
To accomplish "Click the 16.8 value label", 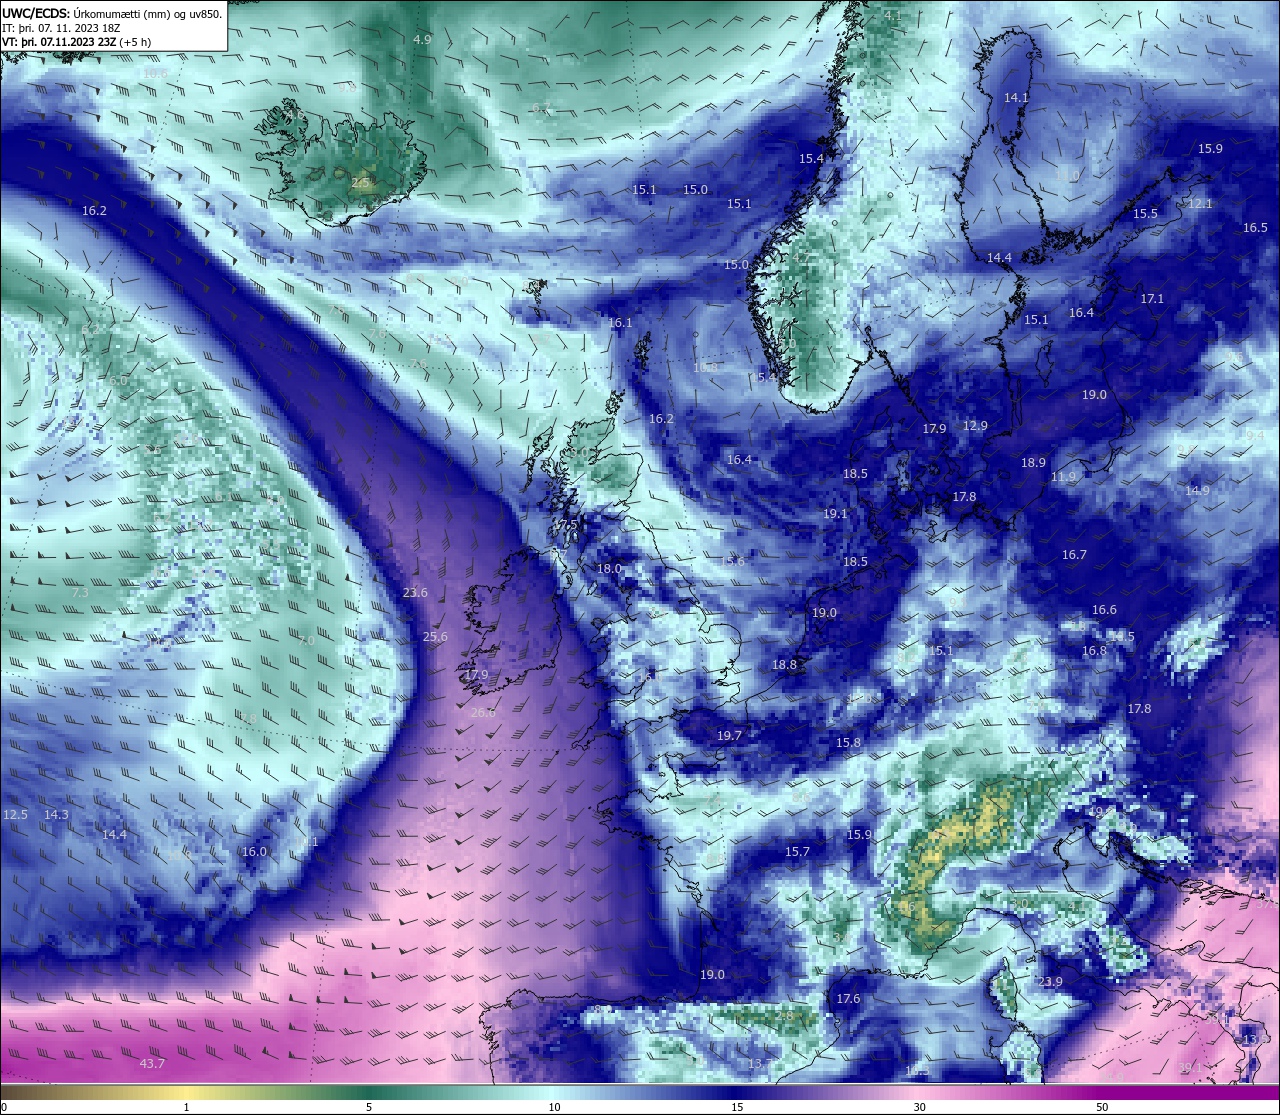I will coord(1094,650).
